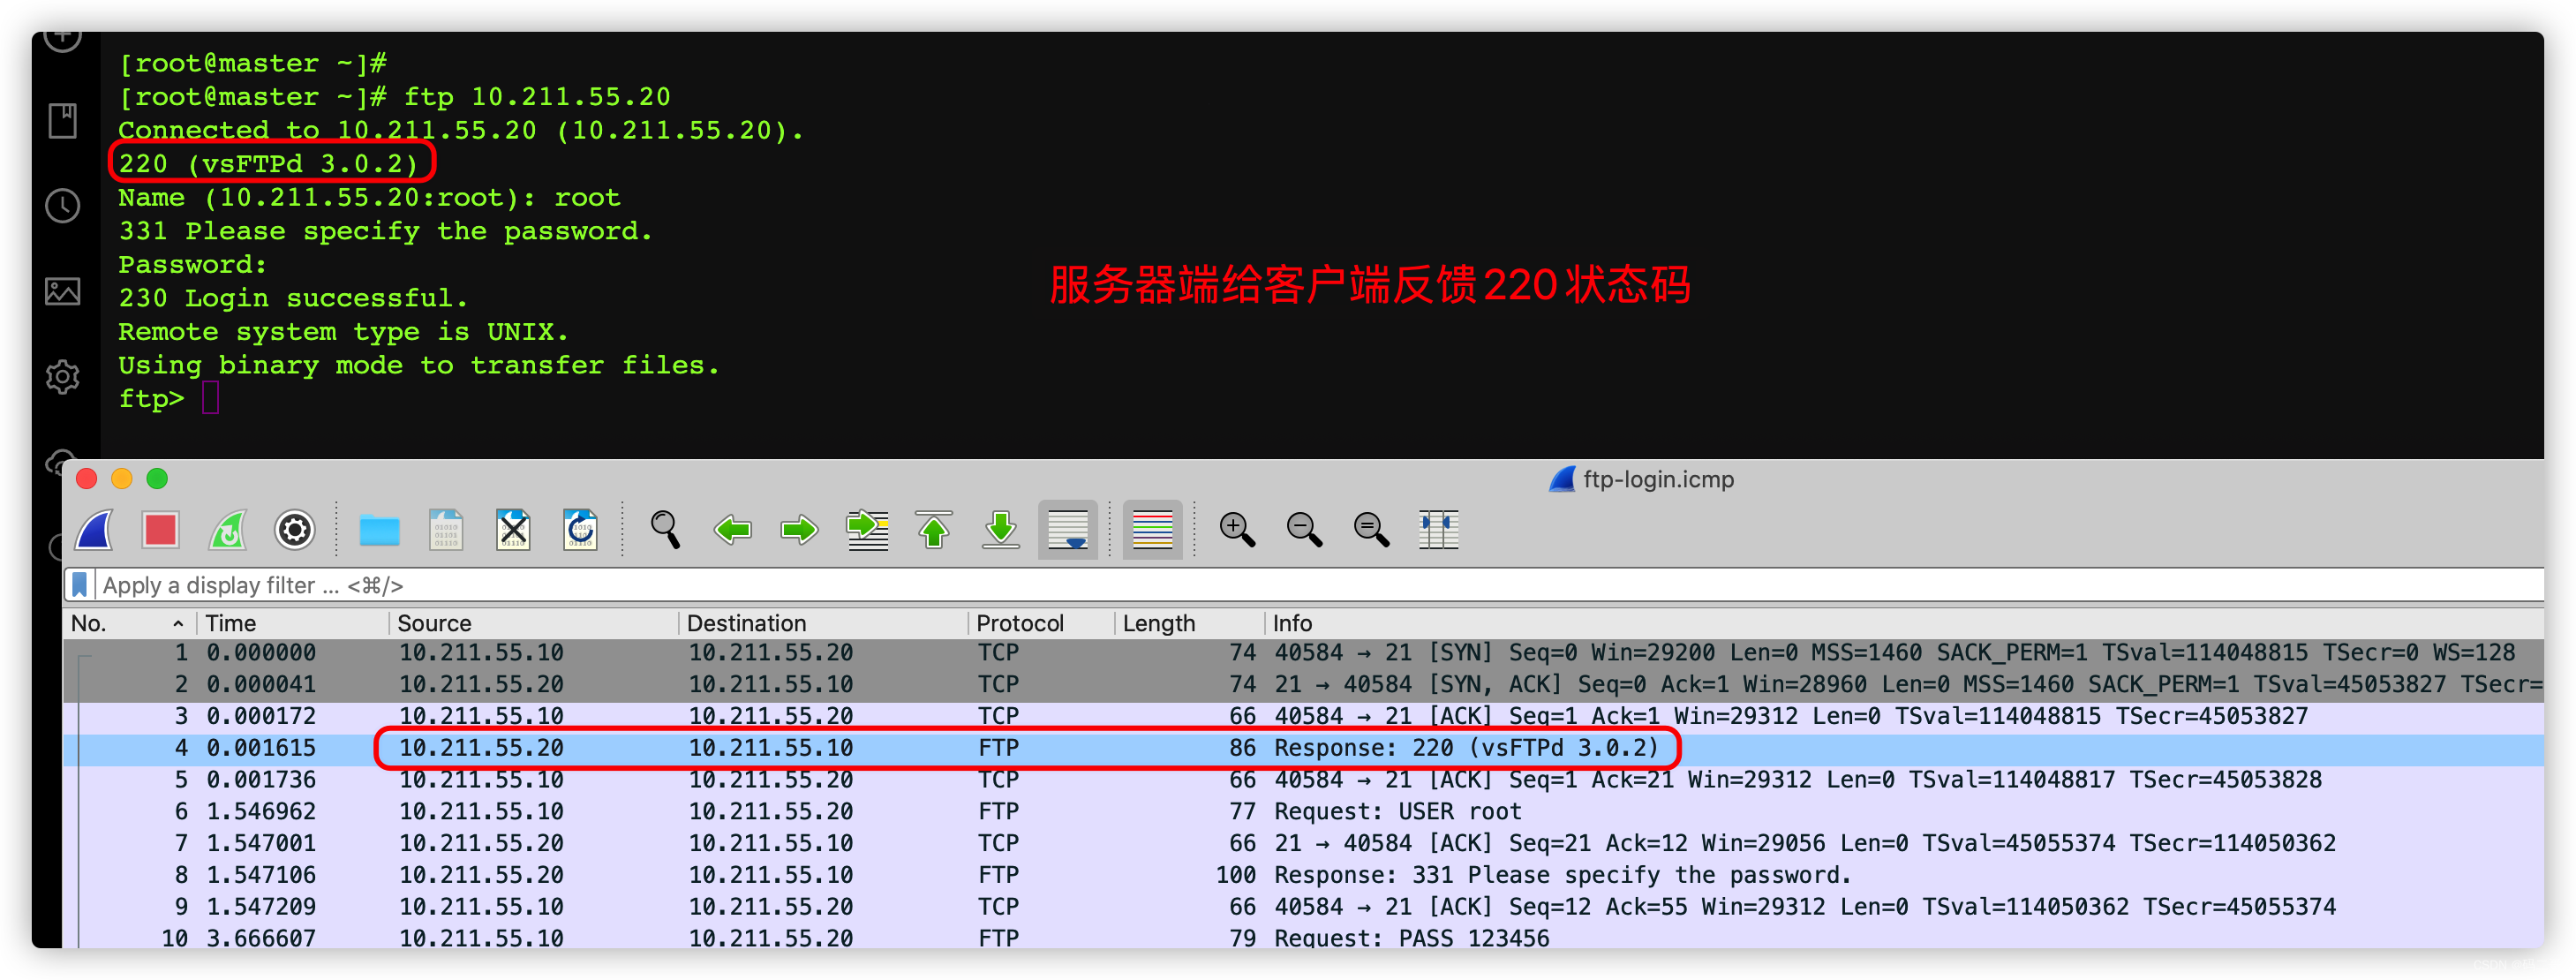The width and height of the screenshot is (2576, 980).
Task: Reset packet text to normal size
Action: [x=1371, y=530]
